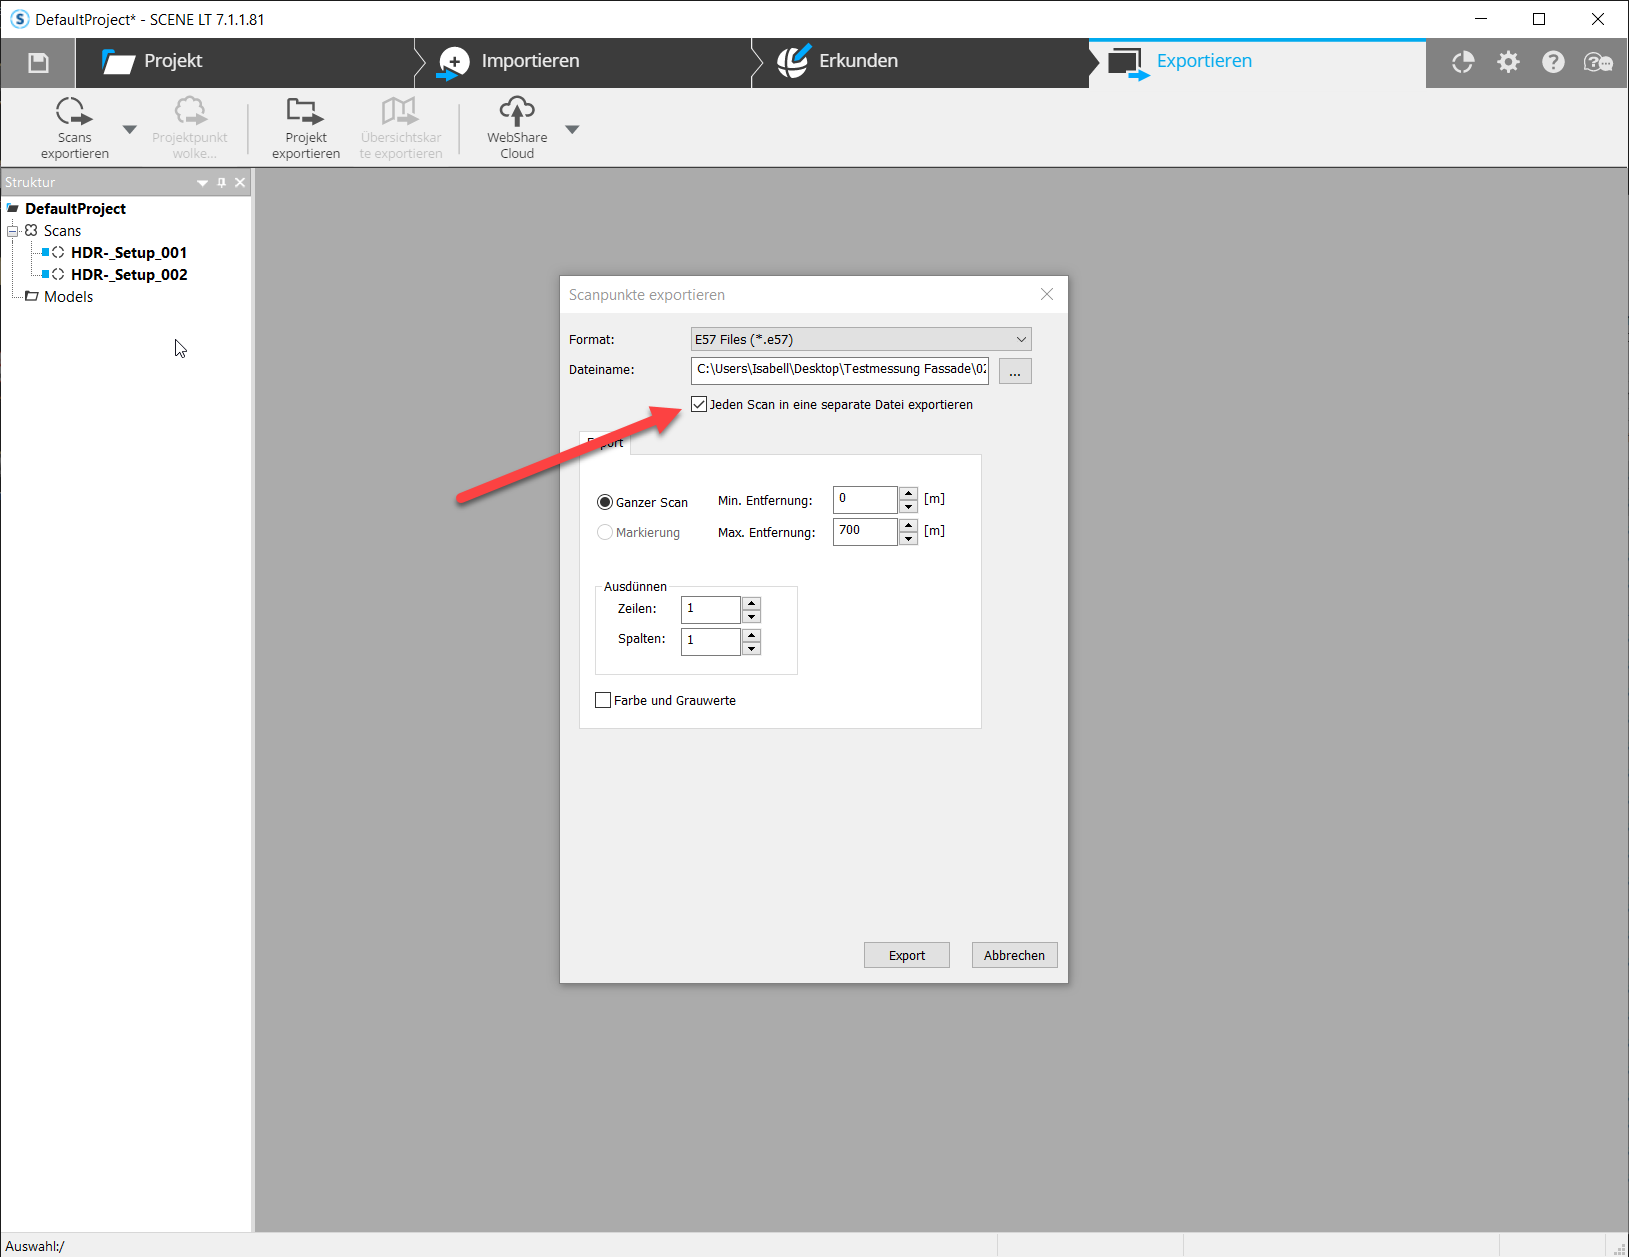Click the pie chart status icon
Viewport: 1629px width, 1257px height.
1463,62
